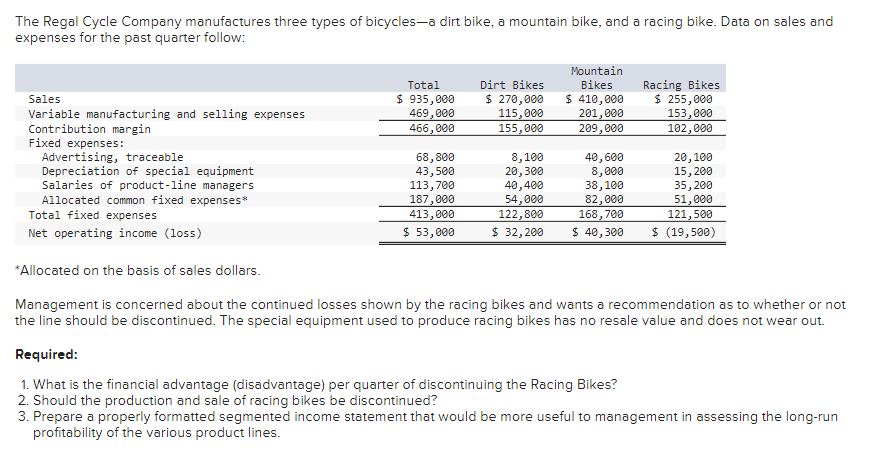871x454 pixels.
Task: Click the Required: heading
Action: coord(47,355)
